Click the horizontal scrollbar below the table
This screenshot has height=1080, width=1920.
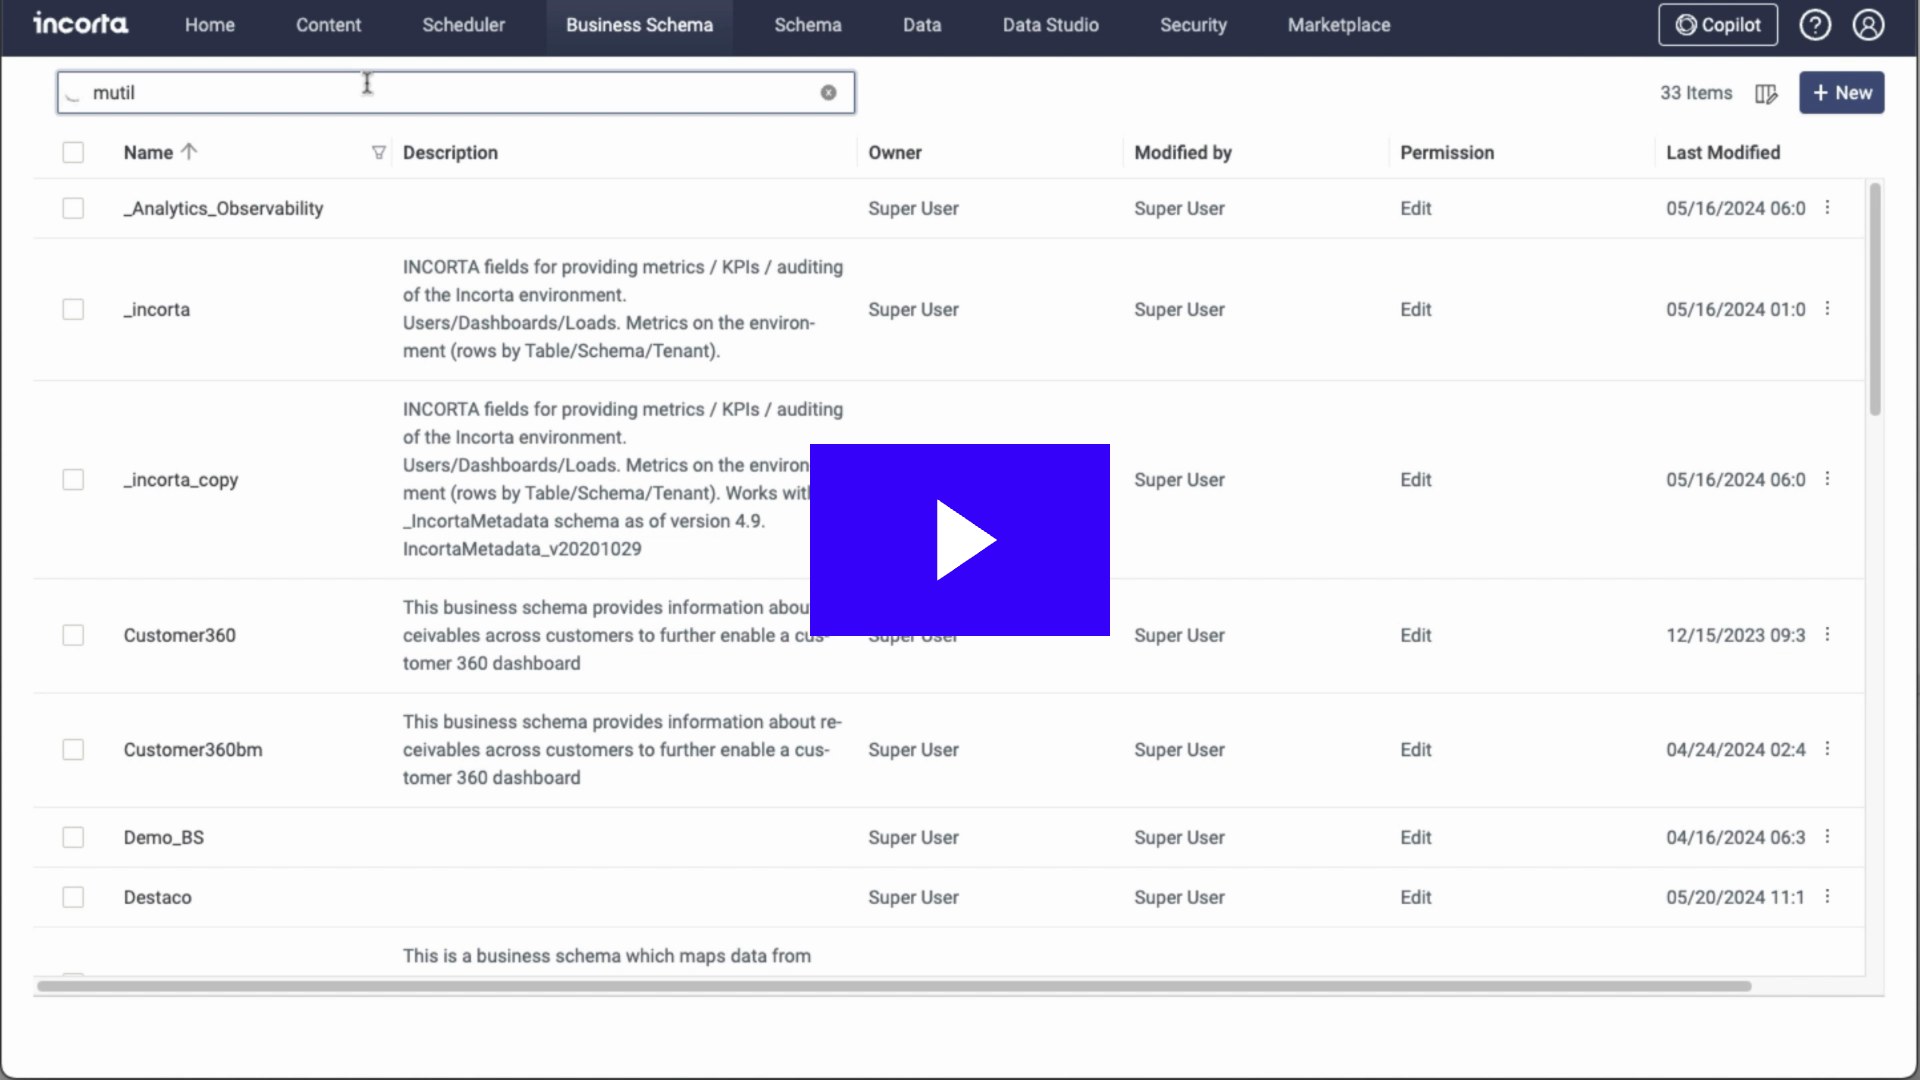[x=894, y=986]
